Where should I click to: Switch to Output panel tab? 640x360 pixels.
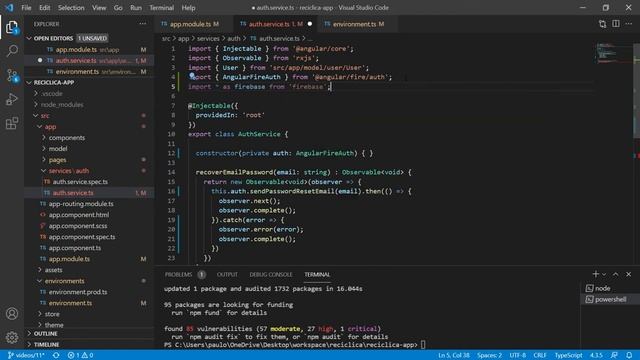coord(227,274)
